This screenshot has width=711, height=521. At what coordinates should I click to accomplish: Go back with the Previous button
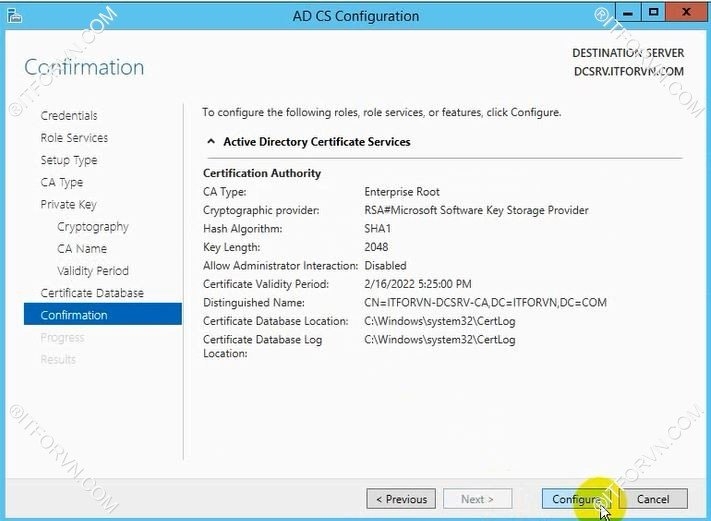401,499
